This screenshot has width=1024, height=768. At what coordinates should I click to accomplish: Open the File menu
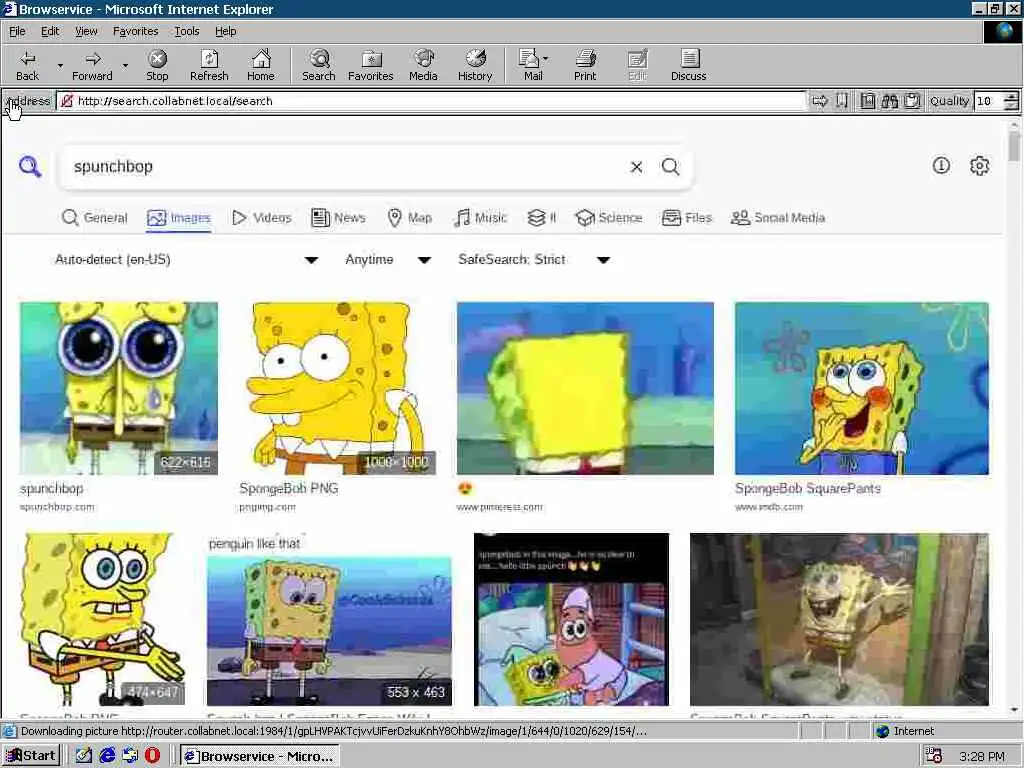(17, 31)
